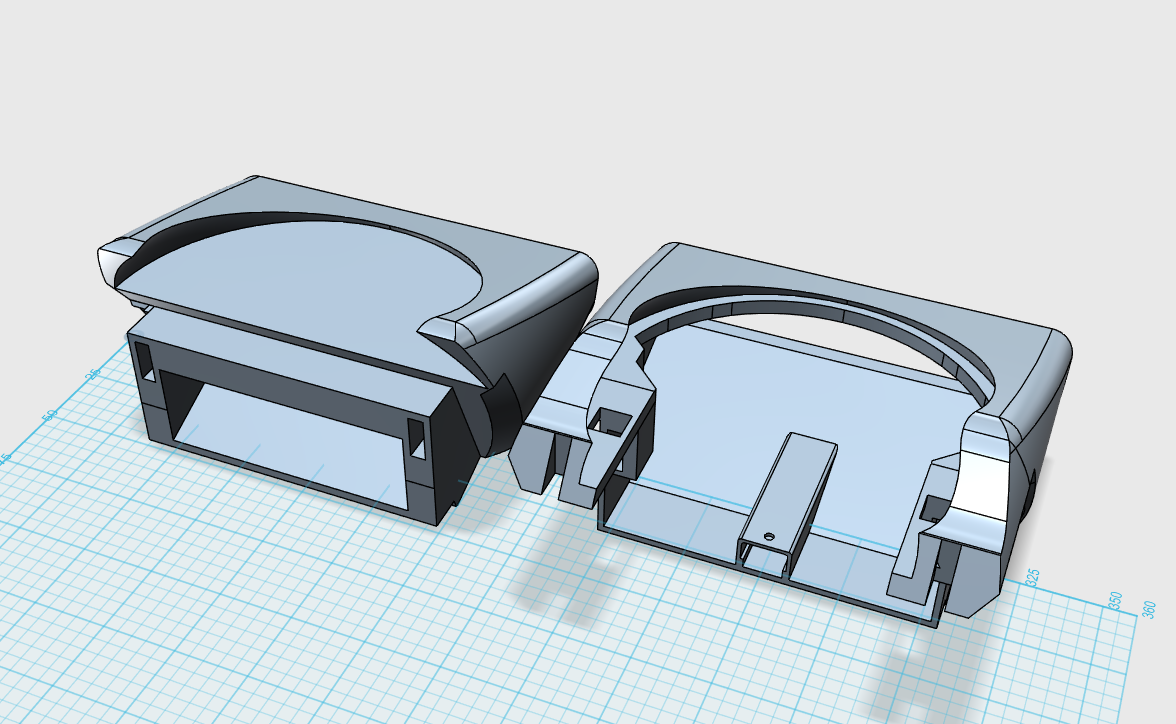
Task: Click the grid label 360
Action: [1148, 609]
